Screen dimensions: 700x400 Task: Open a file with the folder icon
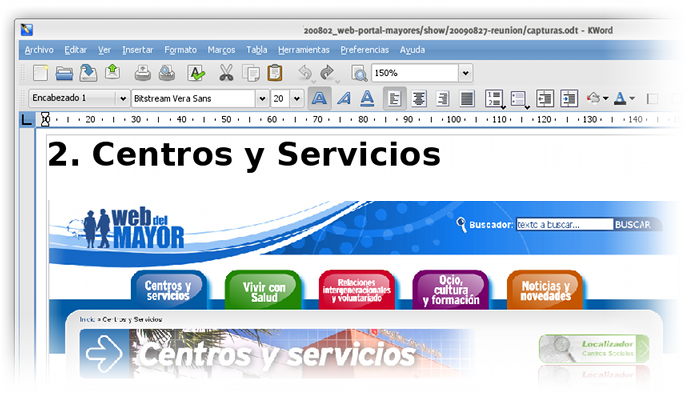[x=64, y=73]
